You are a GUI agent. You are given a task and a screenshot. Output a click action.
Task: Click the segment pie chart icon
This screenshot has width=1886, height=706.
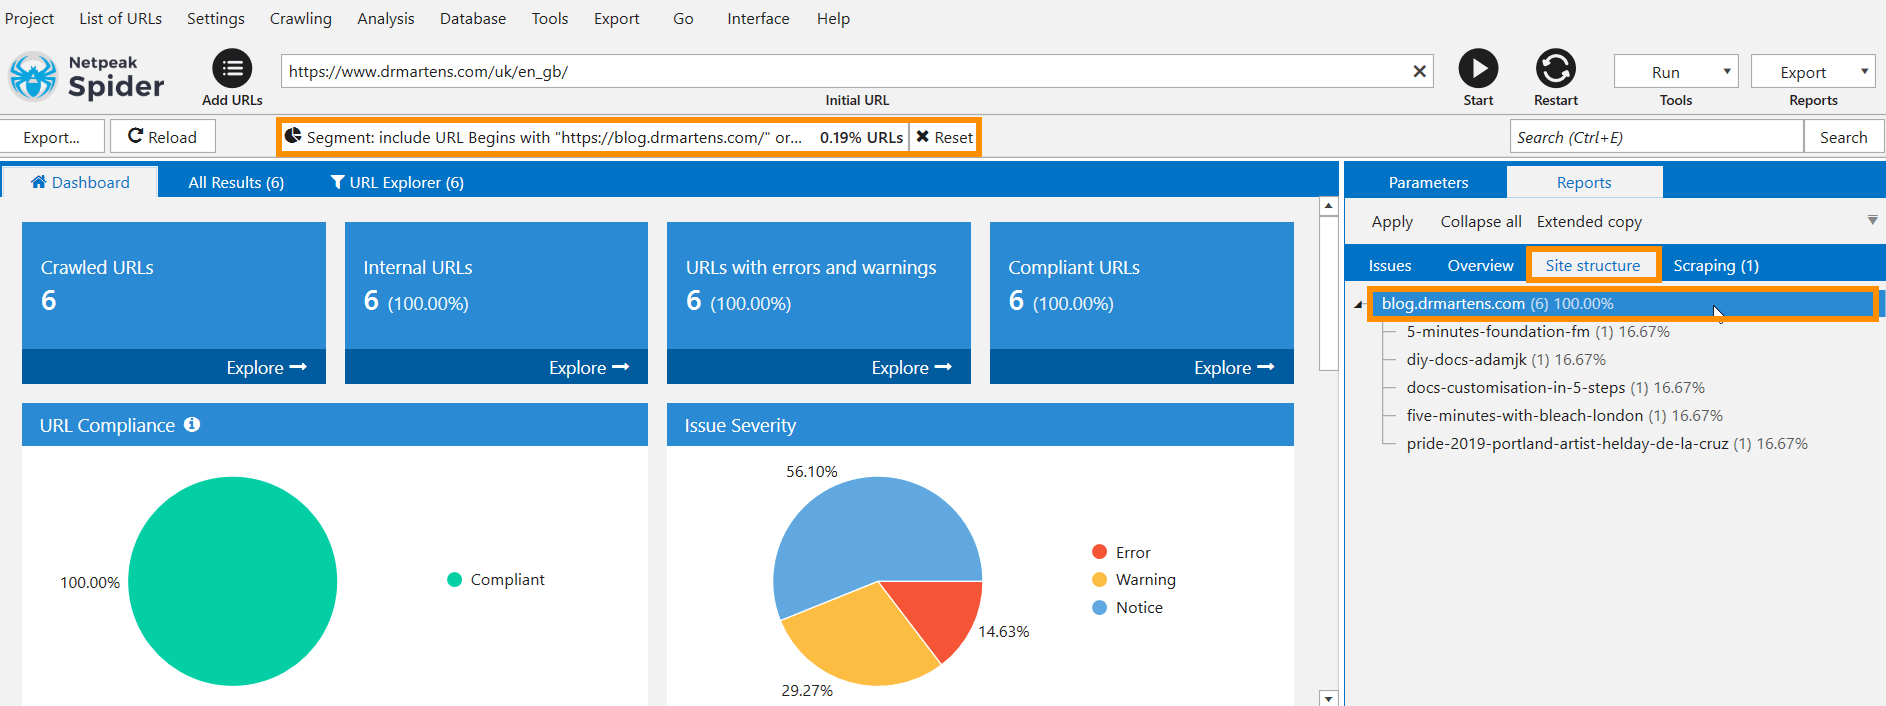click(293, 136)
